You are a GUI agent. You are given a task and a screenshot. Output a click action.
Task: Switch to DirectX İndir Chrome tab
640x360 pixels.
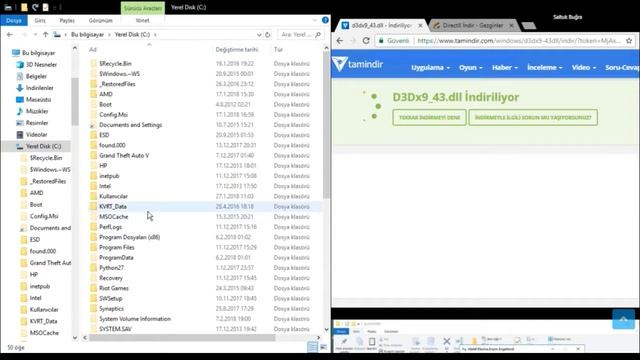point(473,25)
